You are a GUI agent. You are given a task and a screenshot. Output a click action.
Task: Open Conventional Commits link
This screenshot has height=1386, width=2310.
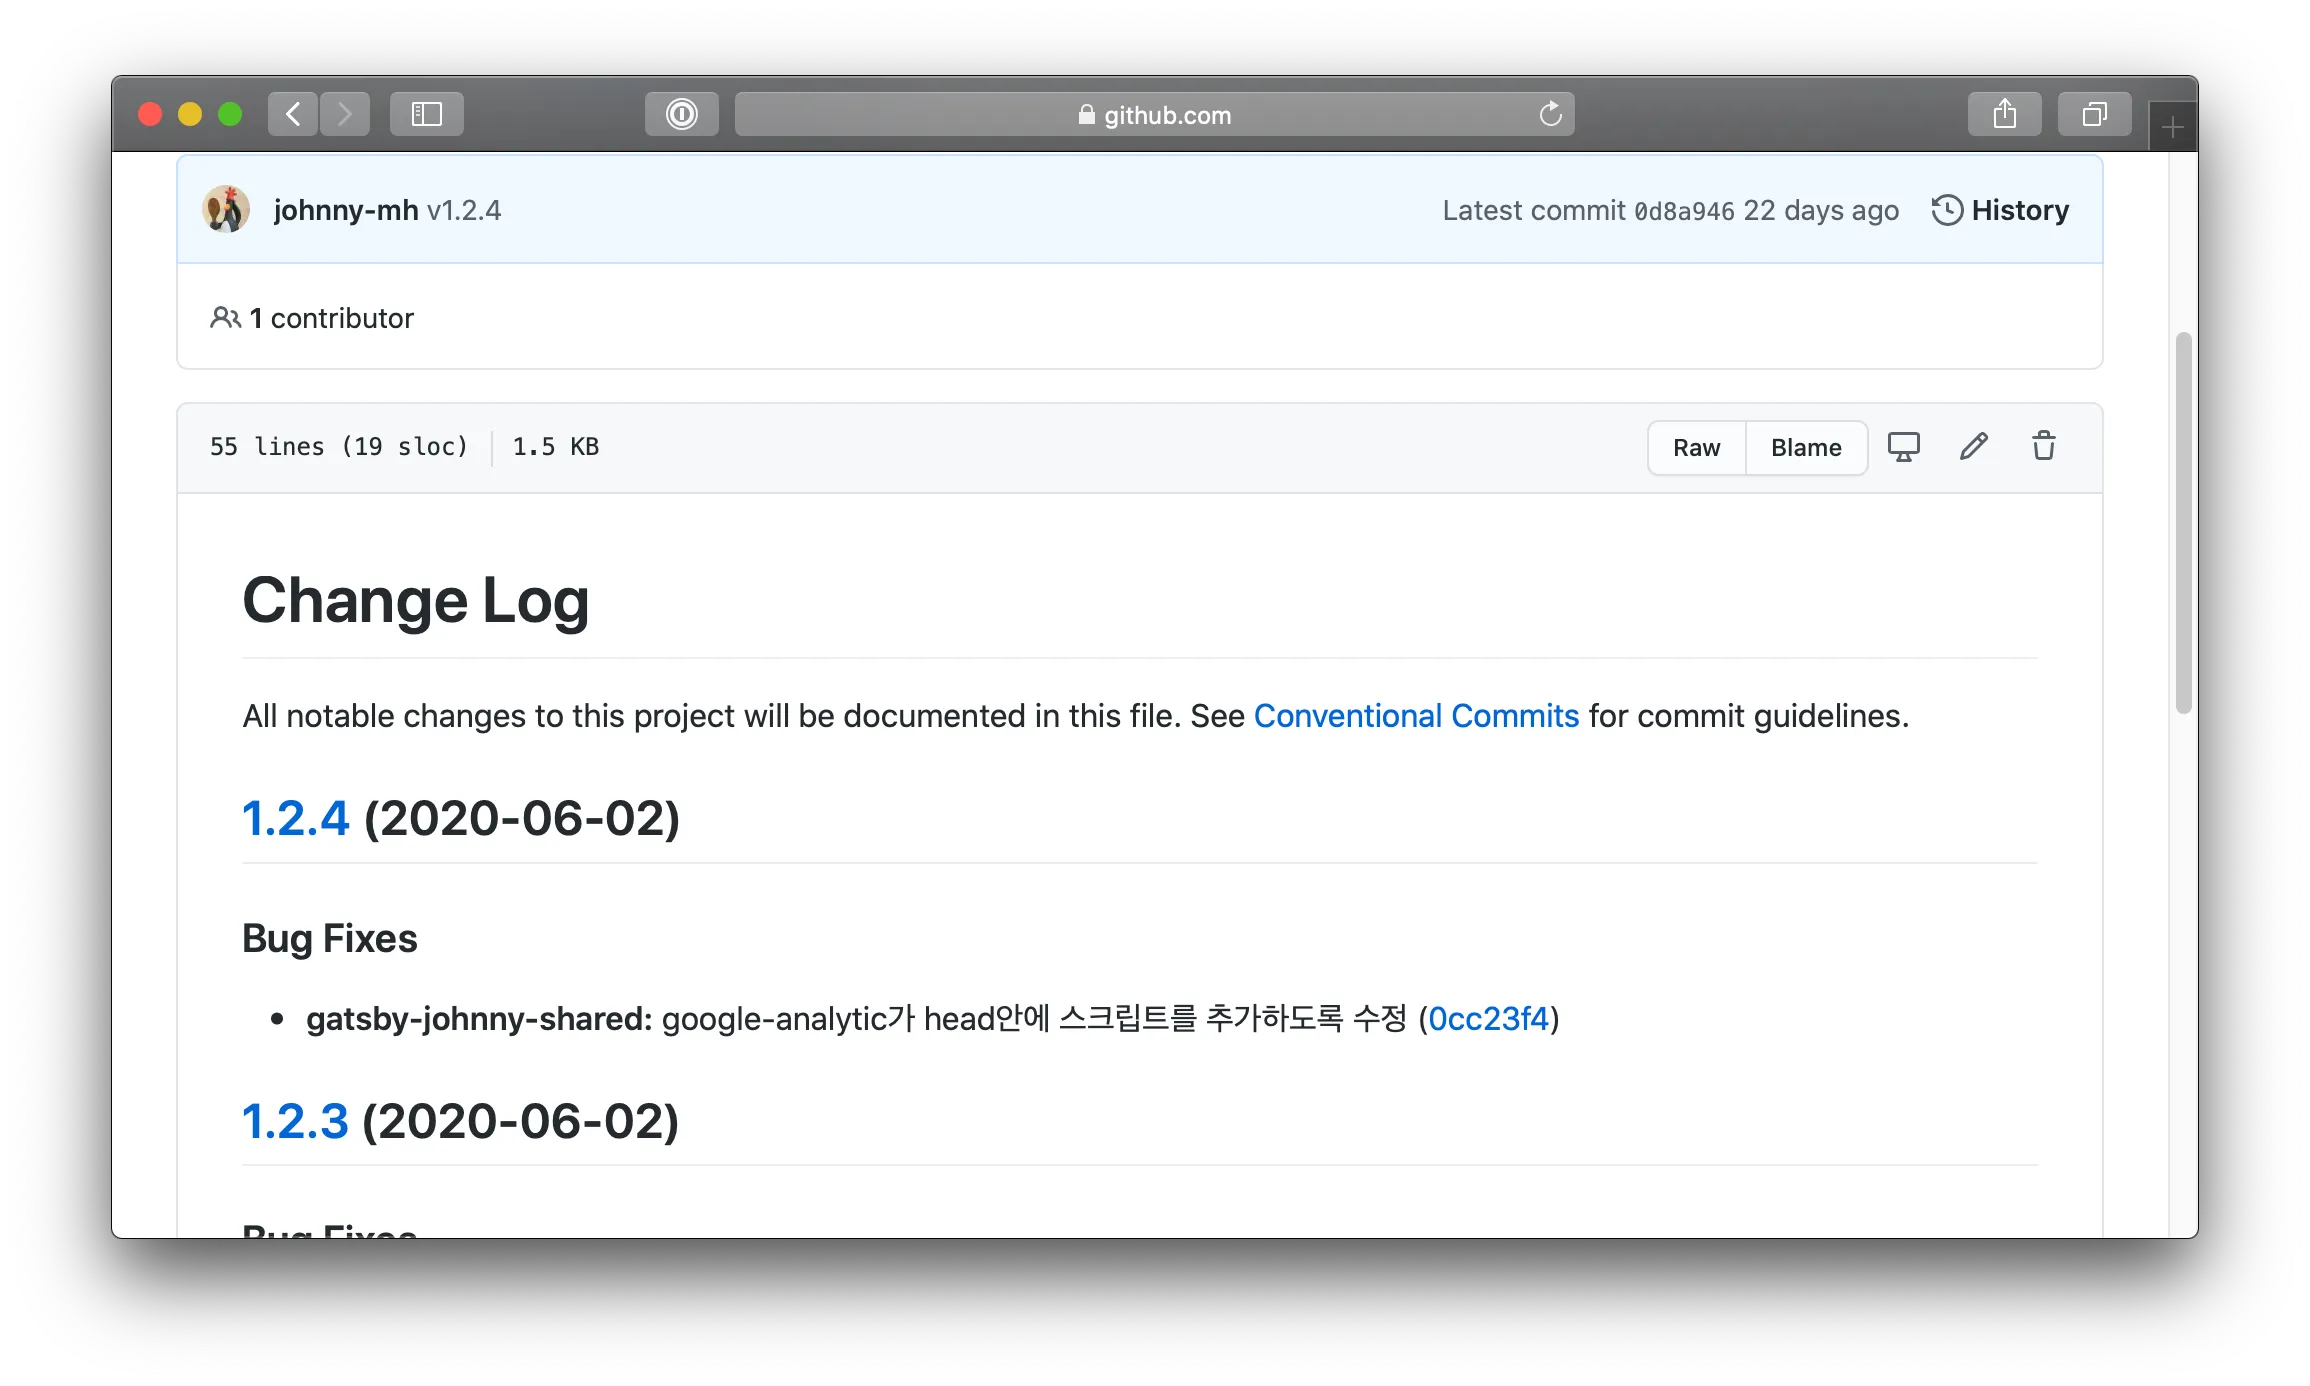[1416, 714]
